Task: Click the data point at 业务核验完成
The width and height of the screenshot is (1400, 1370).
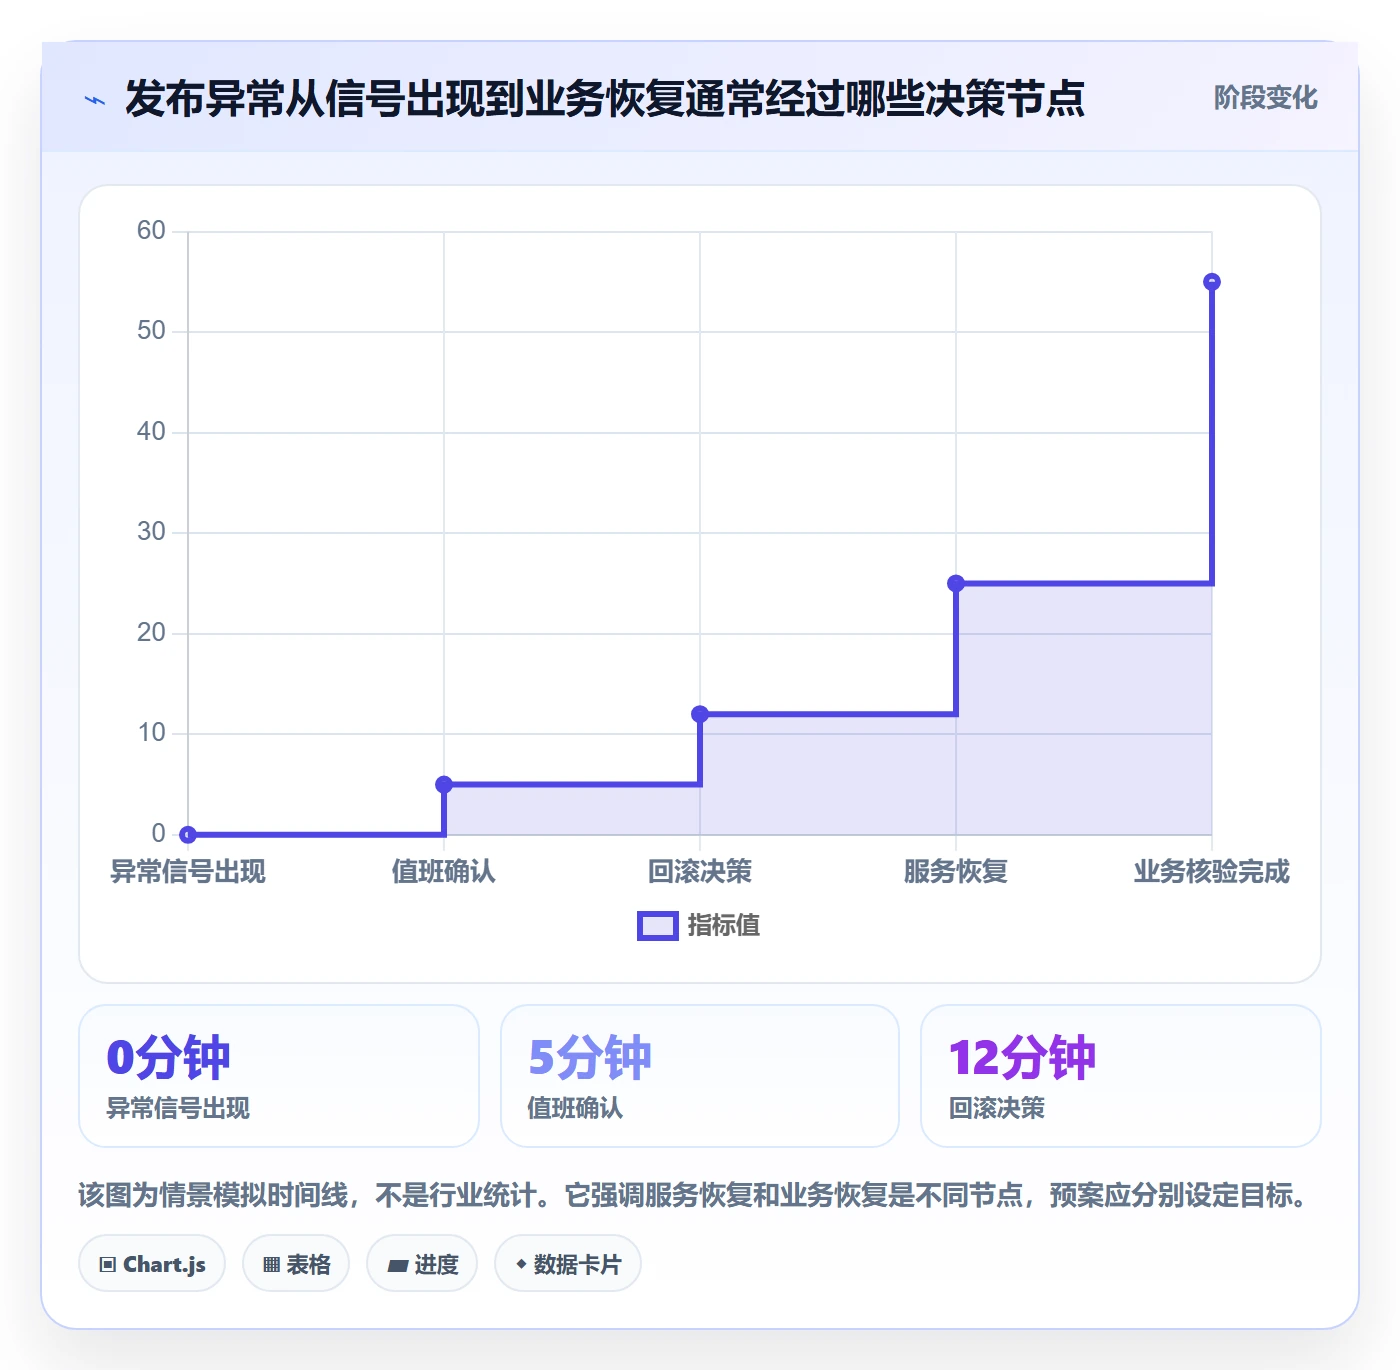Action: 1212,282
